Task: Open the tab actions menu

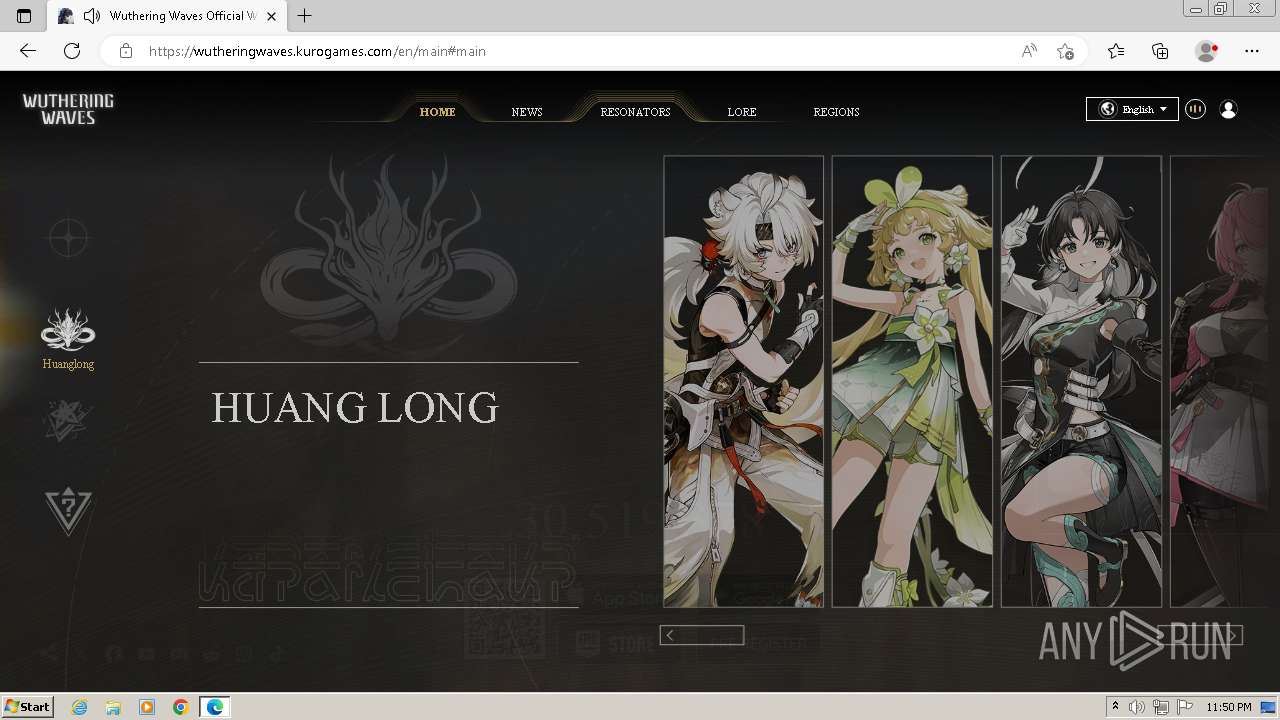Action: tap(24, 16)
